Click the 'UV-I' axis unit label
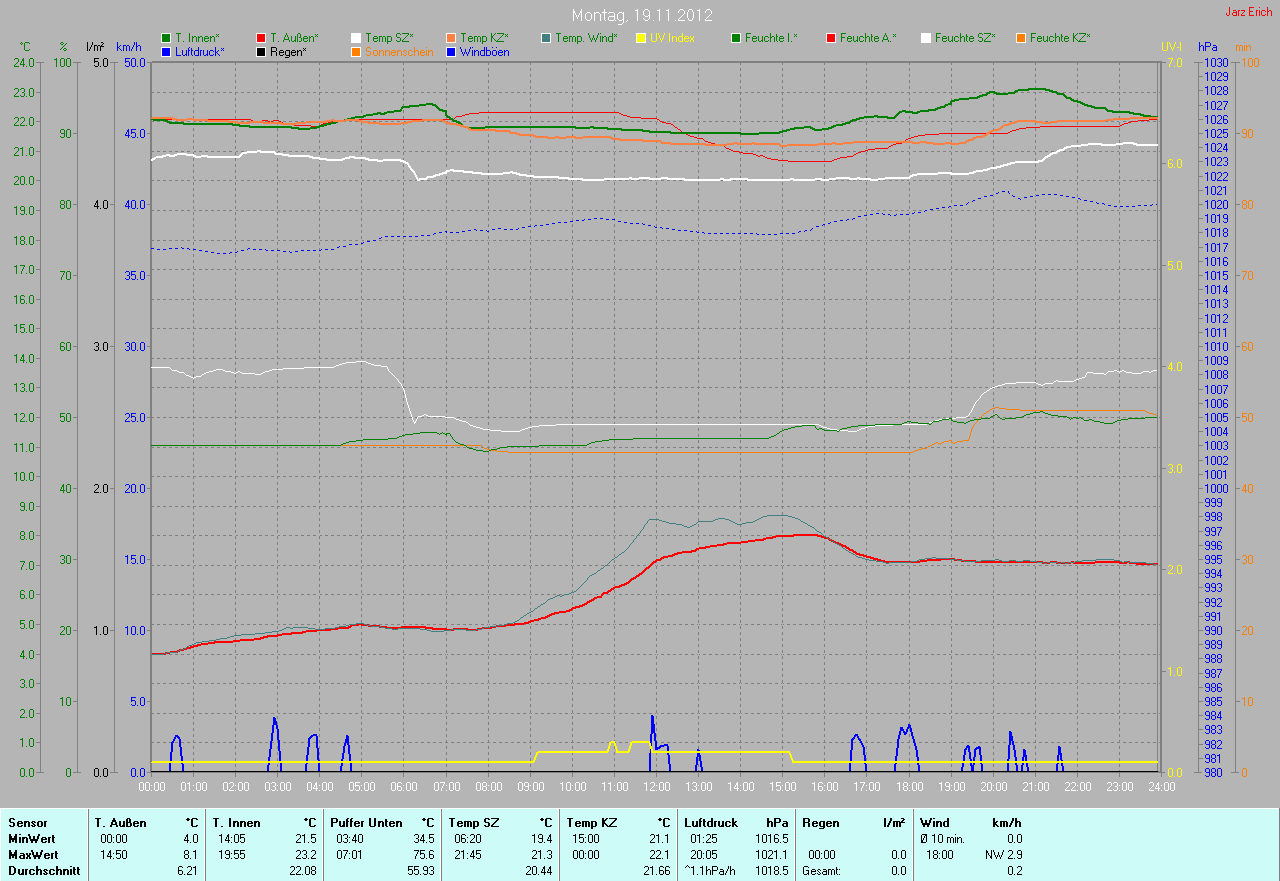The width and height of the screenshot is (1280, 881). click(x=1171, y=46)
